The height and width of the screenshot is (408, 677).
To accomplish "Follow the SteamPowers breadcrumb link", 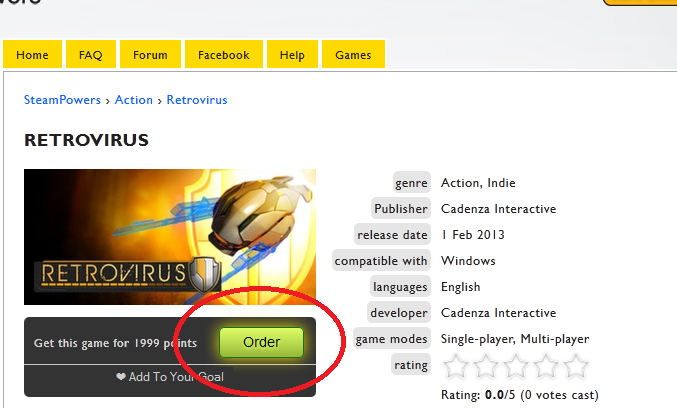I will pyautogui.click(x=62, y=100).
